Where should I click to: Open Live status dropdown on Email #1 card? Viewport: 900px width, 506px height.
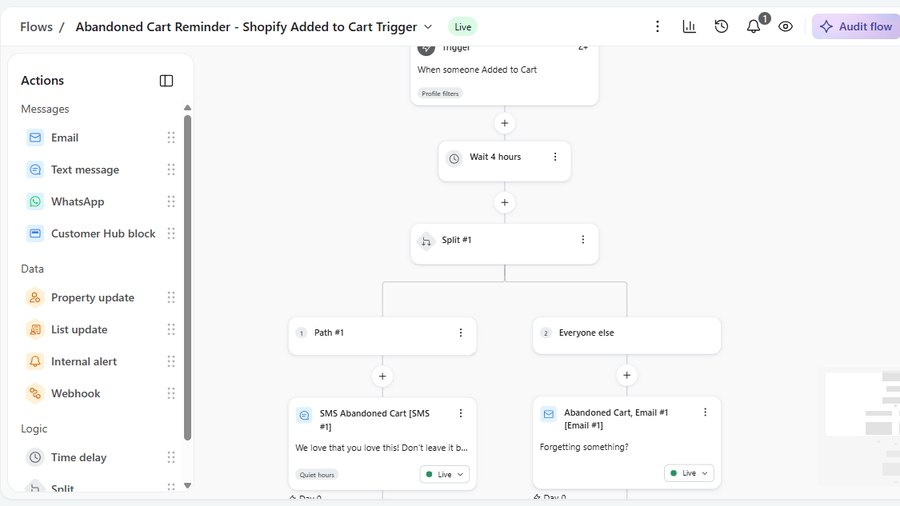point(689,473)
